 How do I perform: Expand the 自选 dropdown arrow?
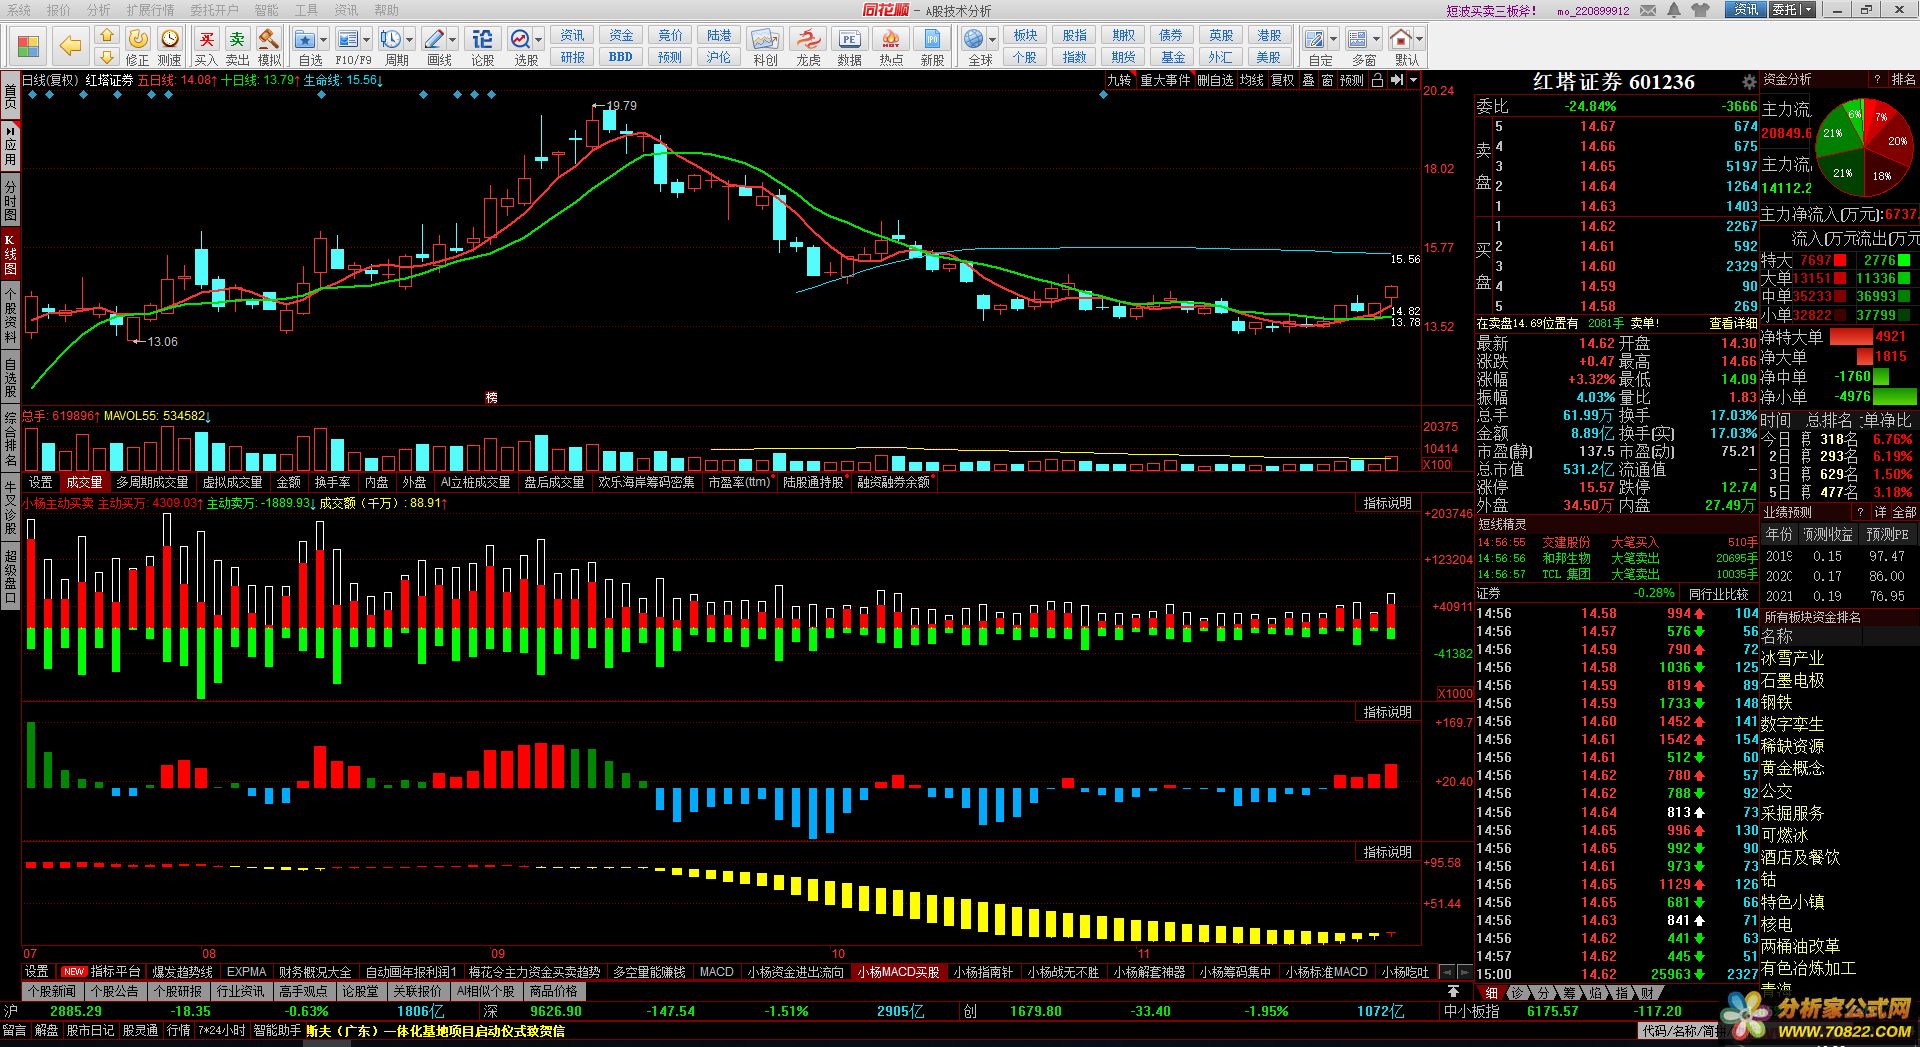point(324,40)
